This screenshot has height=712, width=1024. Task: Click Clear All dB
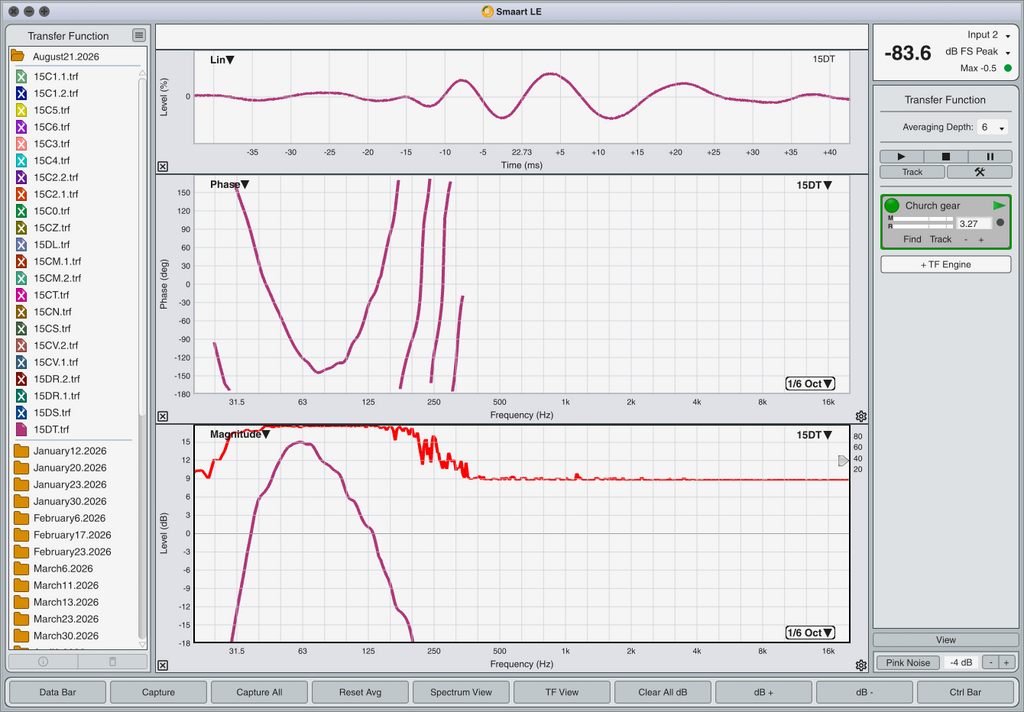[663, 692]
